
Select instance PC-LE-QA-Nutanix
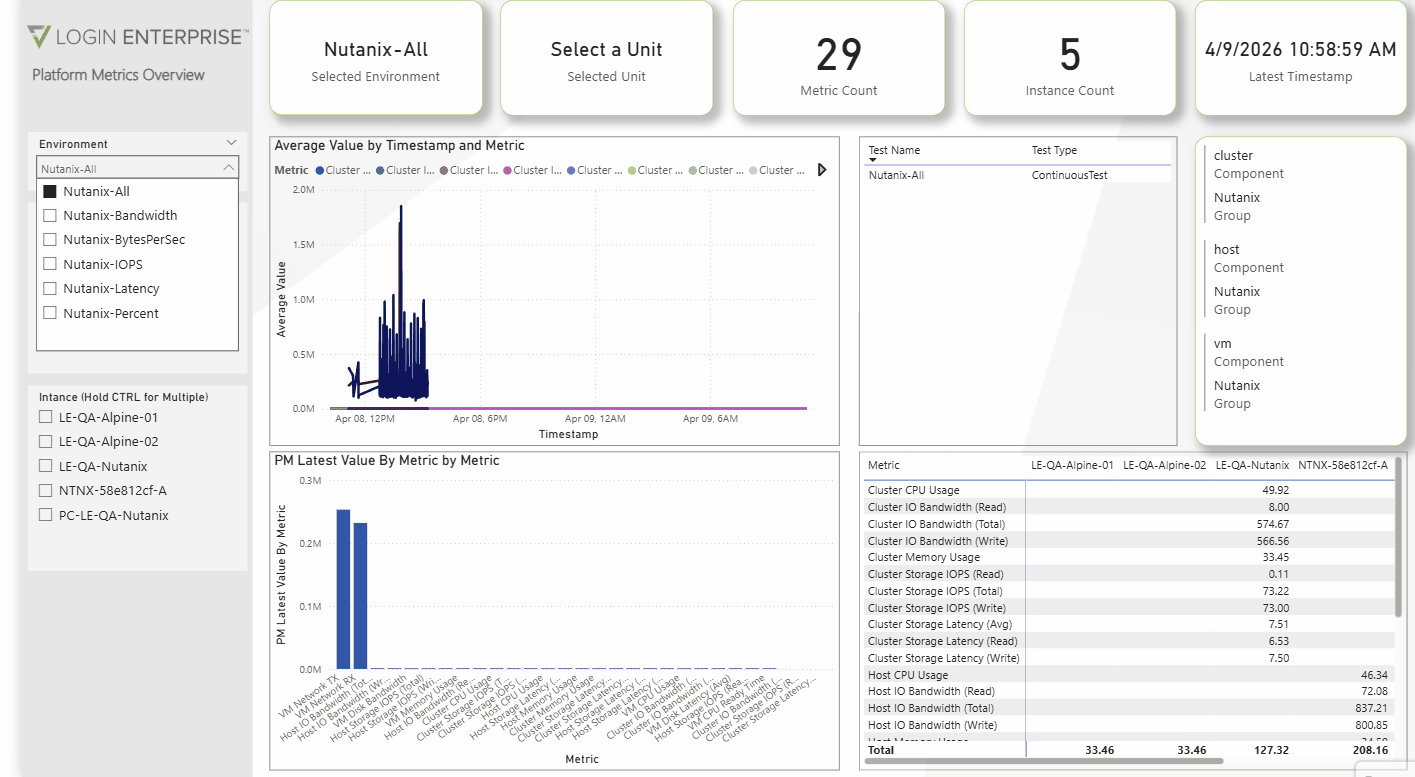(x=45, y=515)
